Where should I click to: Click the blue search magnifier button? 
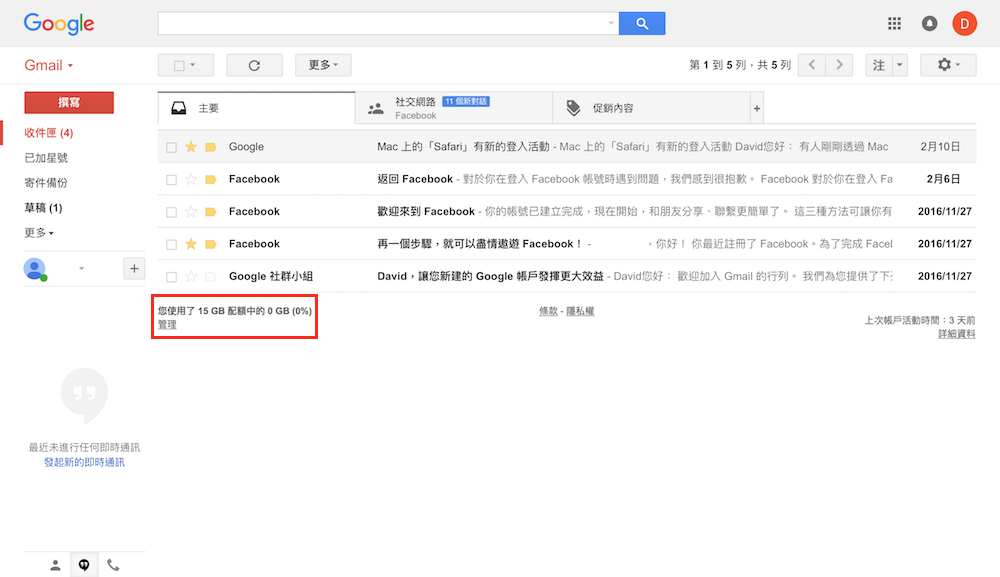[642, 24]
